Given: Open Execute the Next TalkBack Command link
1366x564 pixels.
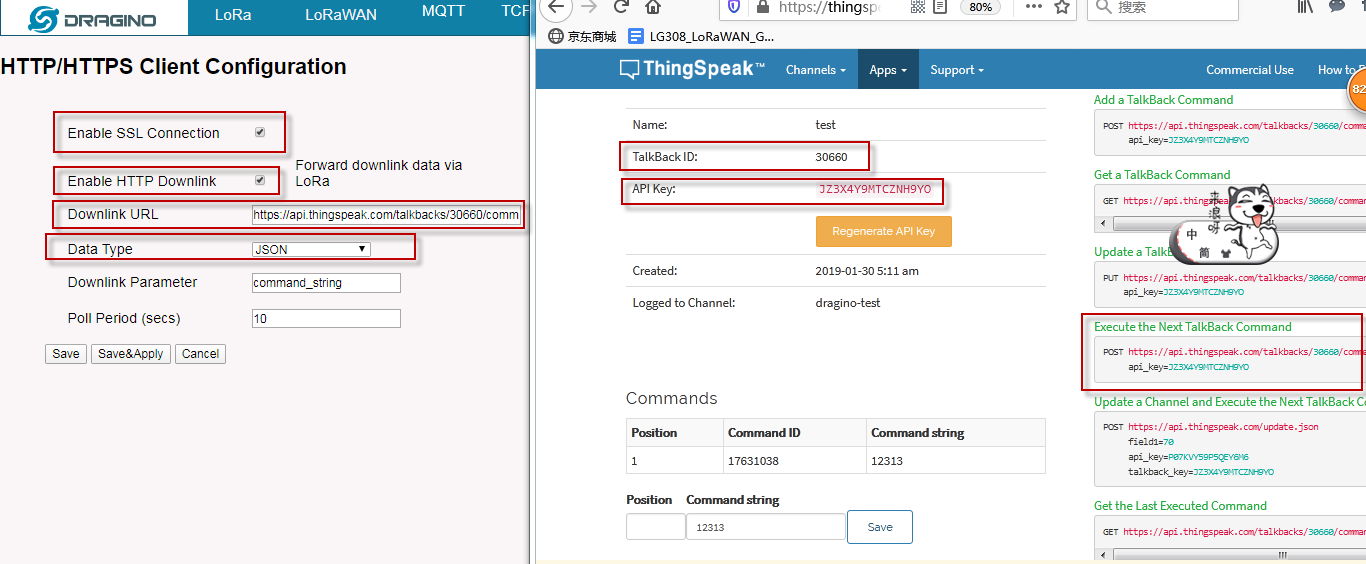Looking at the screenshot, I should (x=1193, y=327).
